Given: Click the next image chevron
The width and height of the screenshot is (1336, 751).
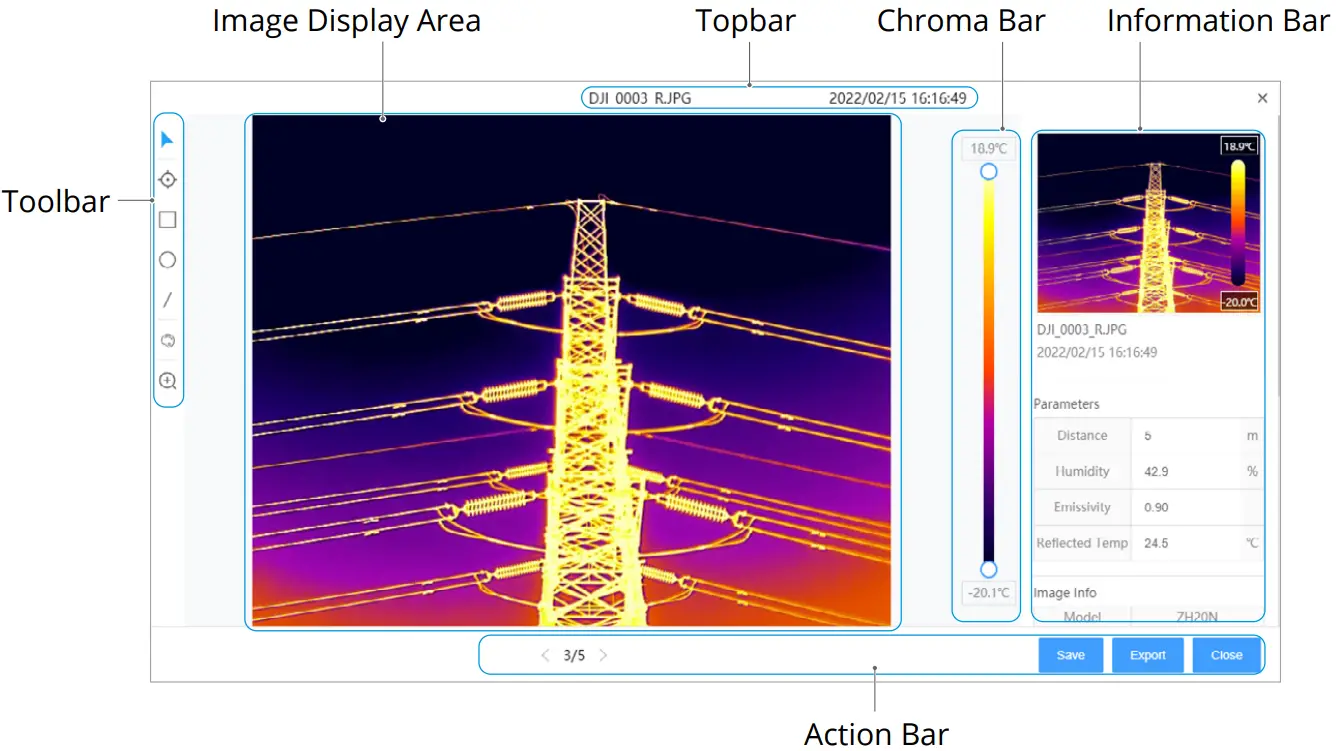Looking at the screenshot, I should [x=603, y=655].
